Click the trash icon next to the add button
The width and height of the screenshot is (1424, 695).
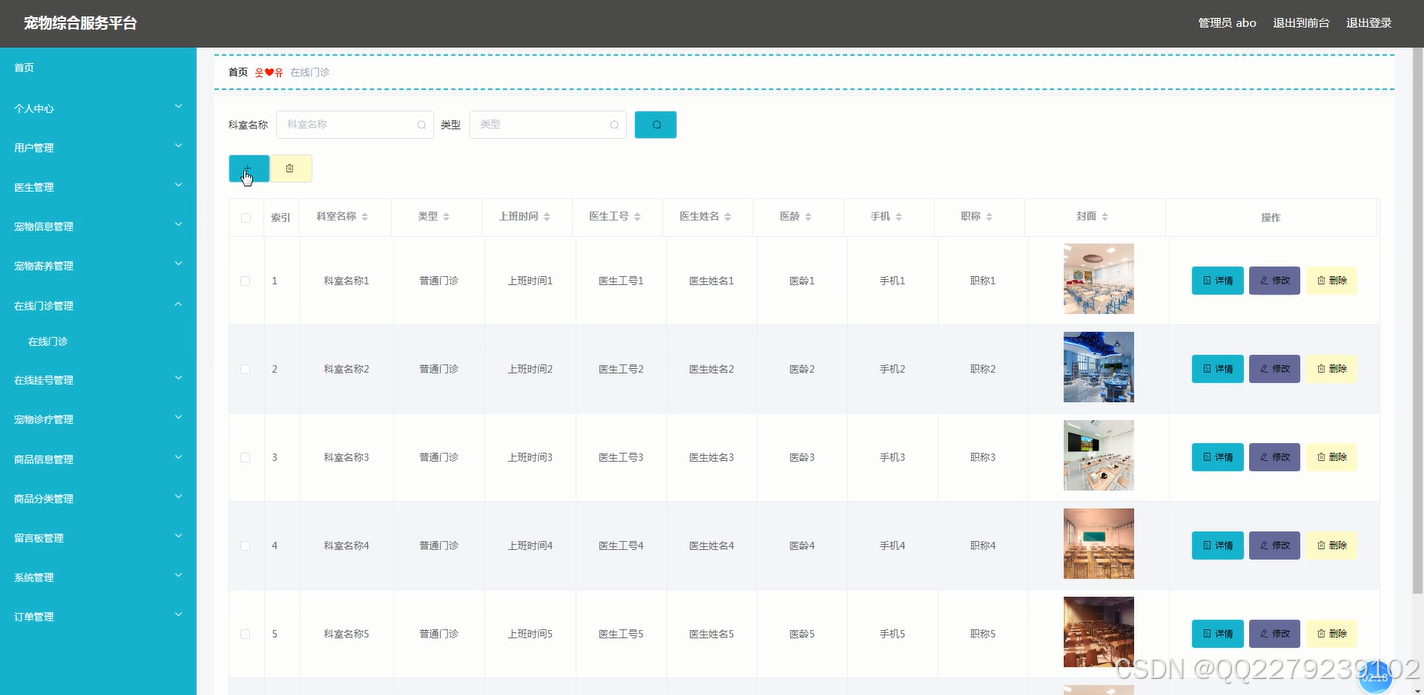coord(290,168)
